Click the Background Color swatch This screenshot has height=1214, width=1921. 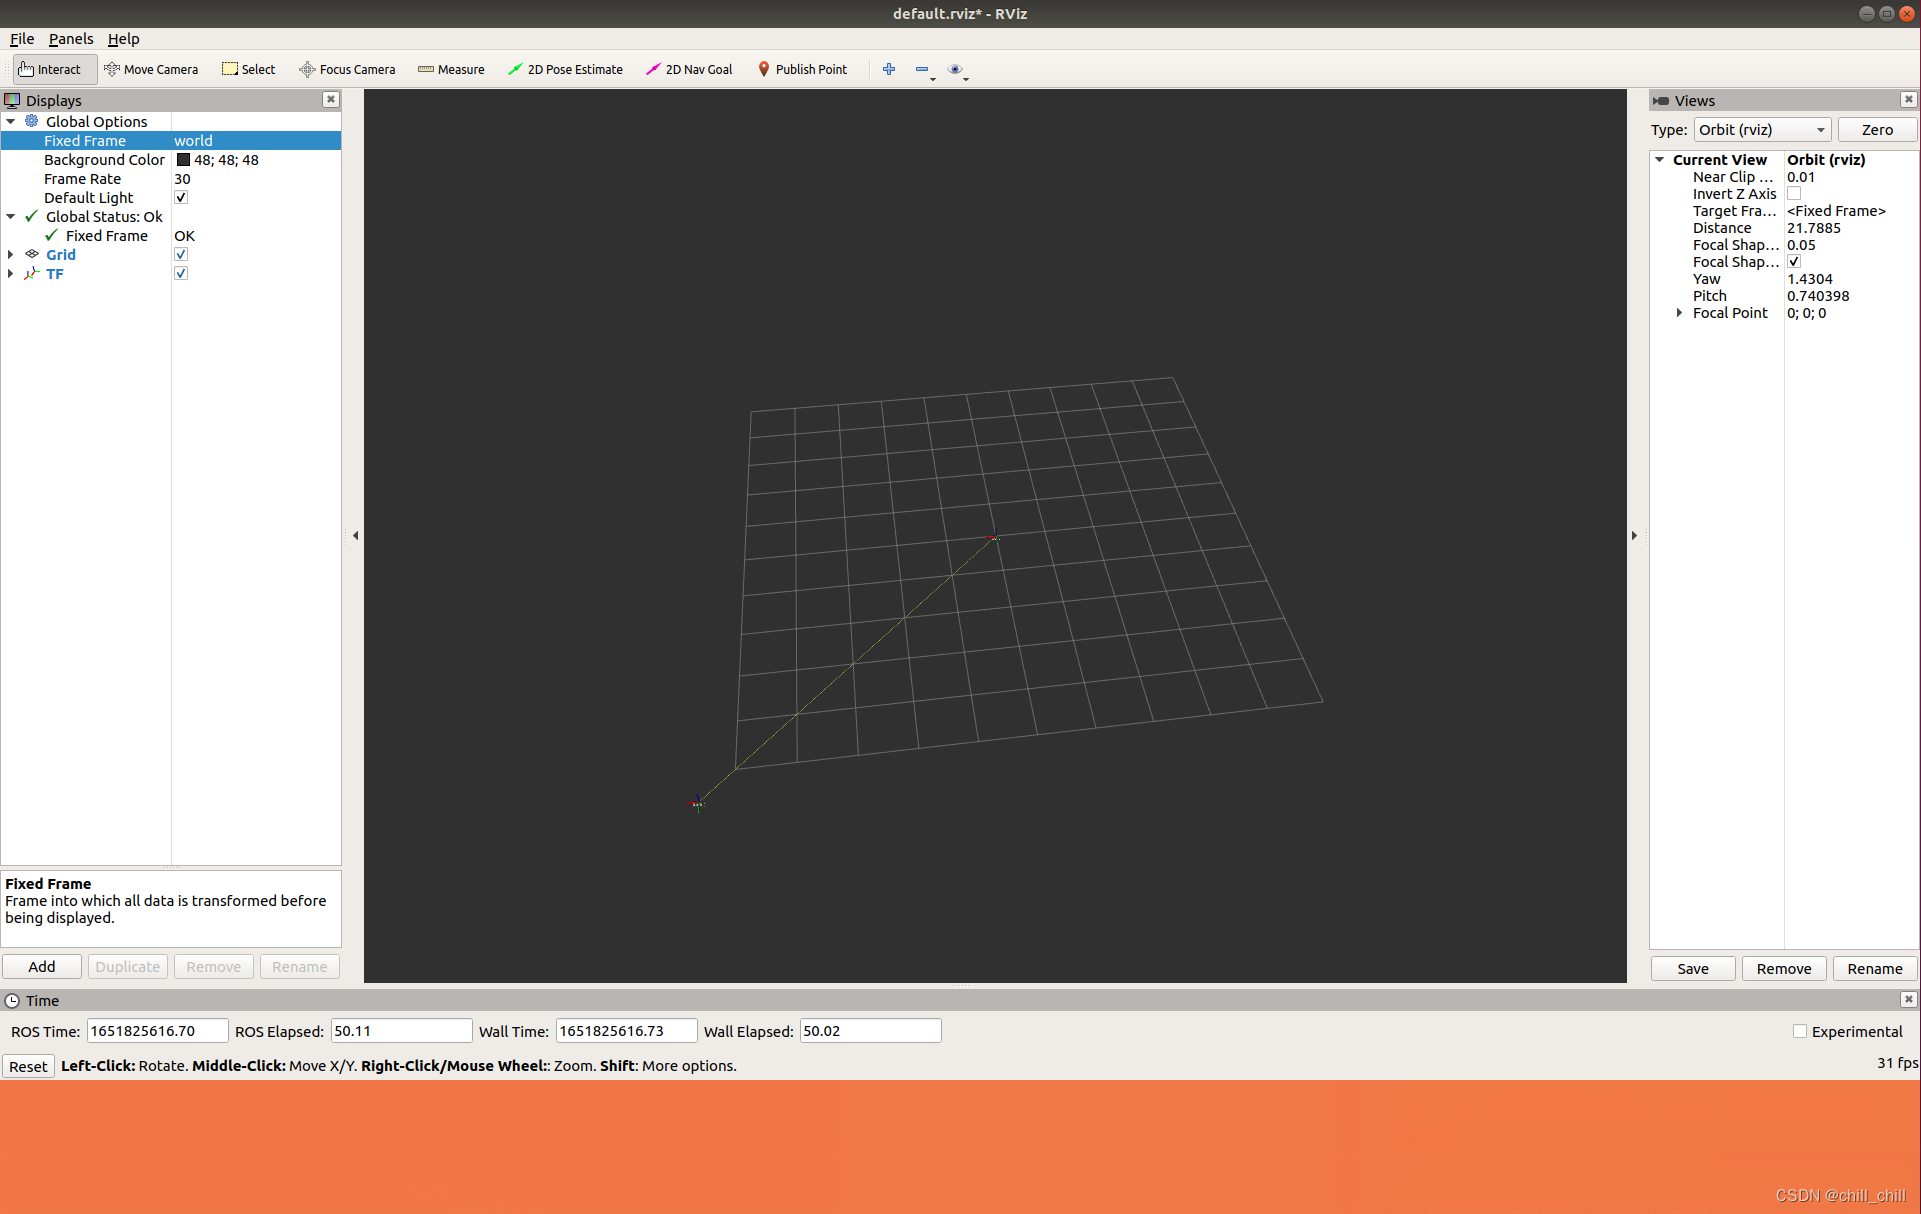tap(183, 160)
